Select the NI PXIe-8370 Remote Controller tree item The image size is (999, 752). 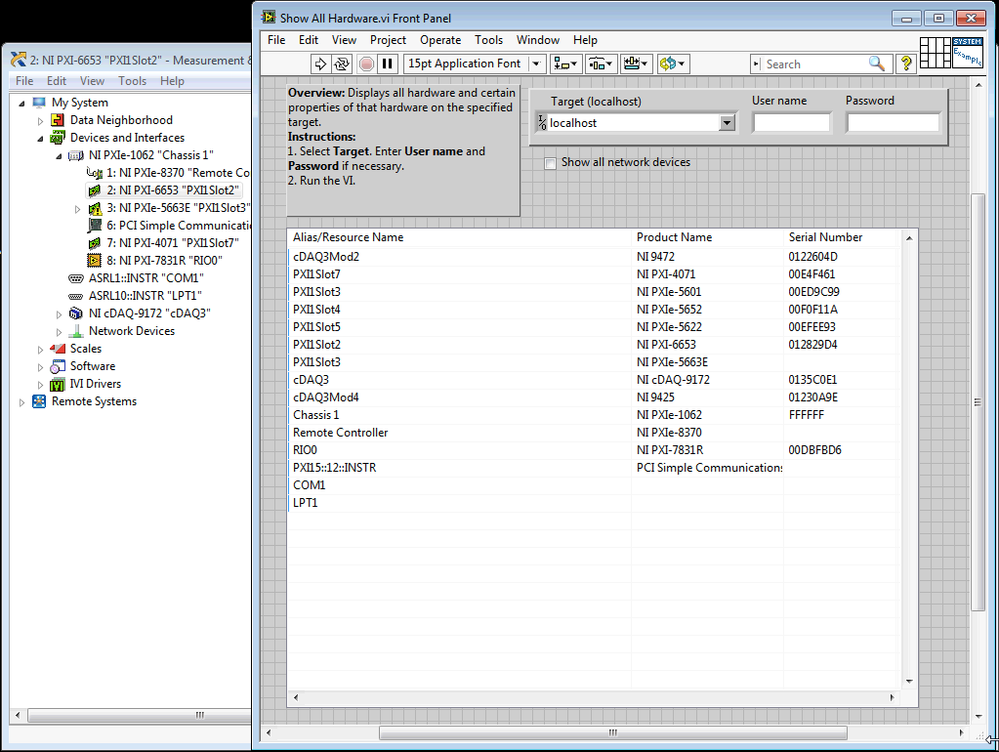click(178, 173)
